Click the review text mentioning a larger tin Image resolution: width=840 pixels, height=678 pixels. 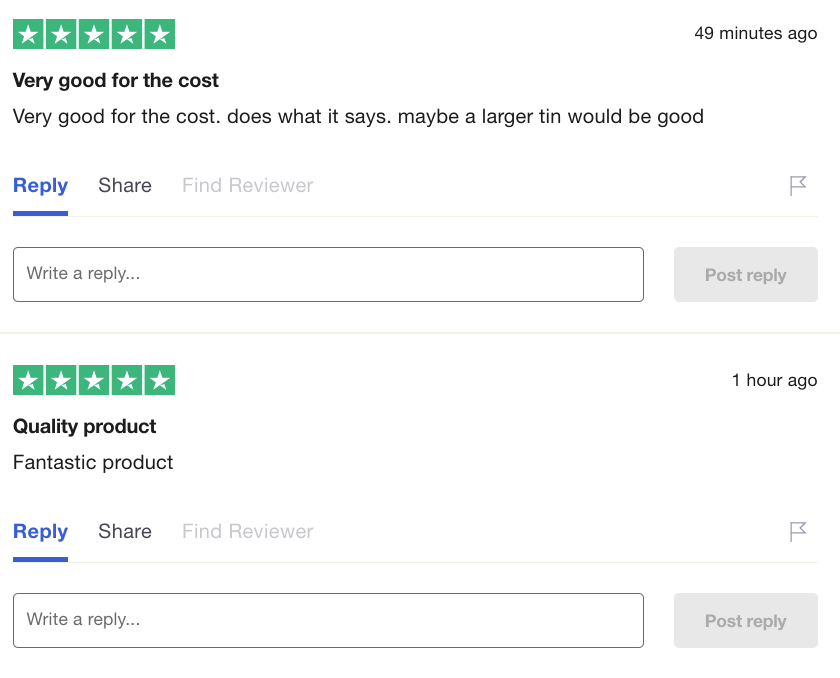[358, 116]
